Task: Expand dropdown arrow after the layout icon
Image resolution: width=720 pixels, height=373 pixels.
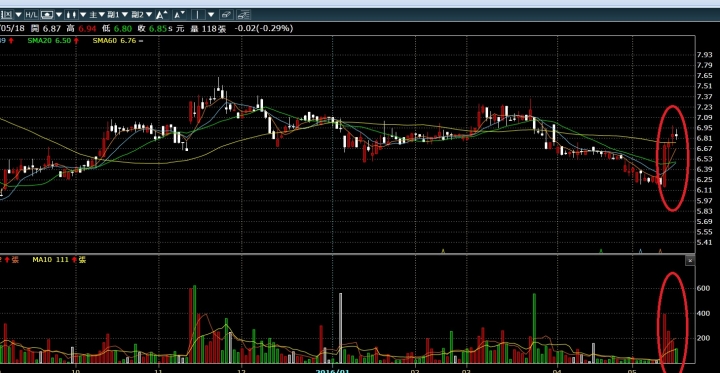Action: 18,15
